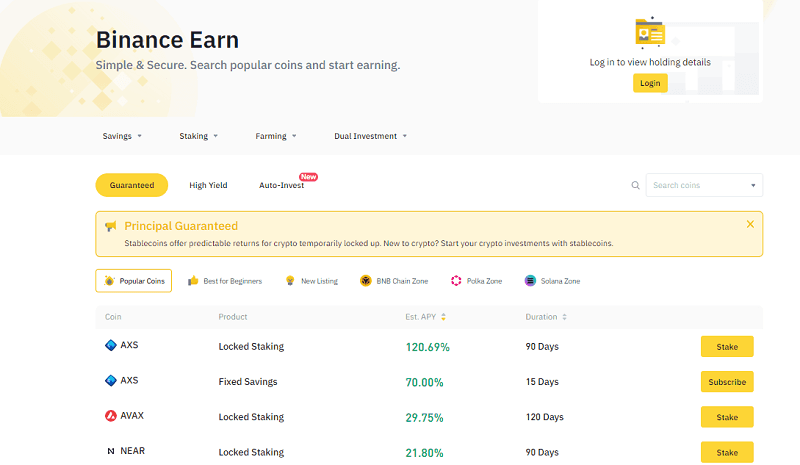Select the Popular Coins filter
800x465 pixels.
[x=134, y=281]
